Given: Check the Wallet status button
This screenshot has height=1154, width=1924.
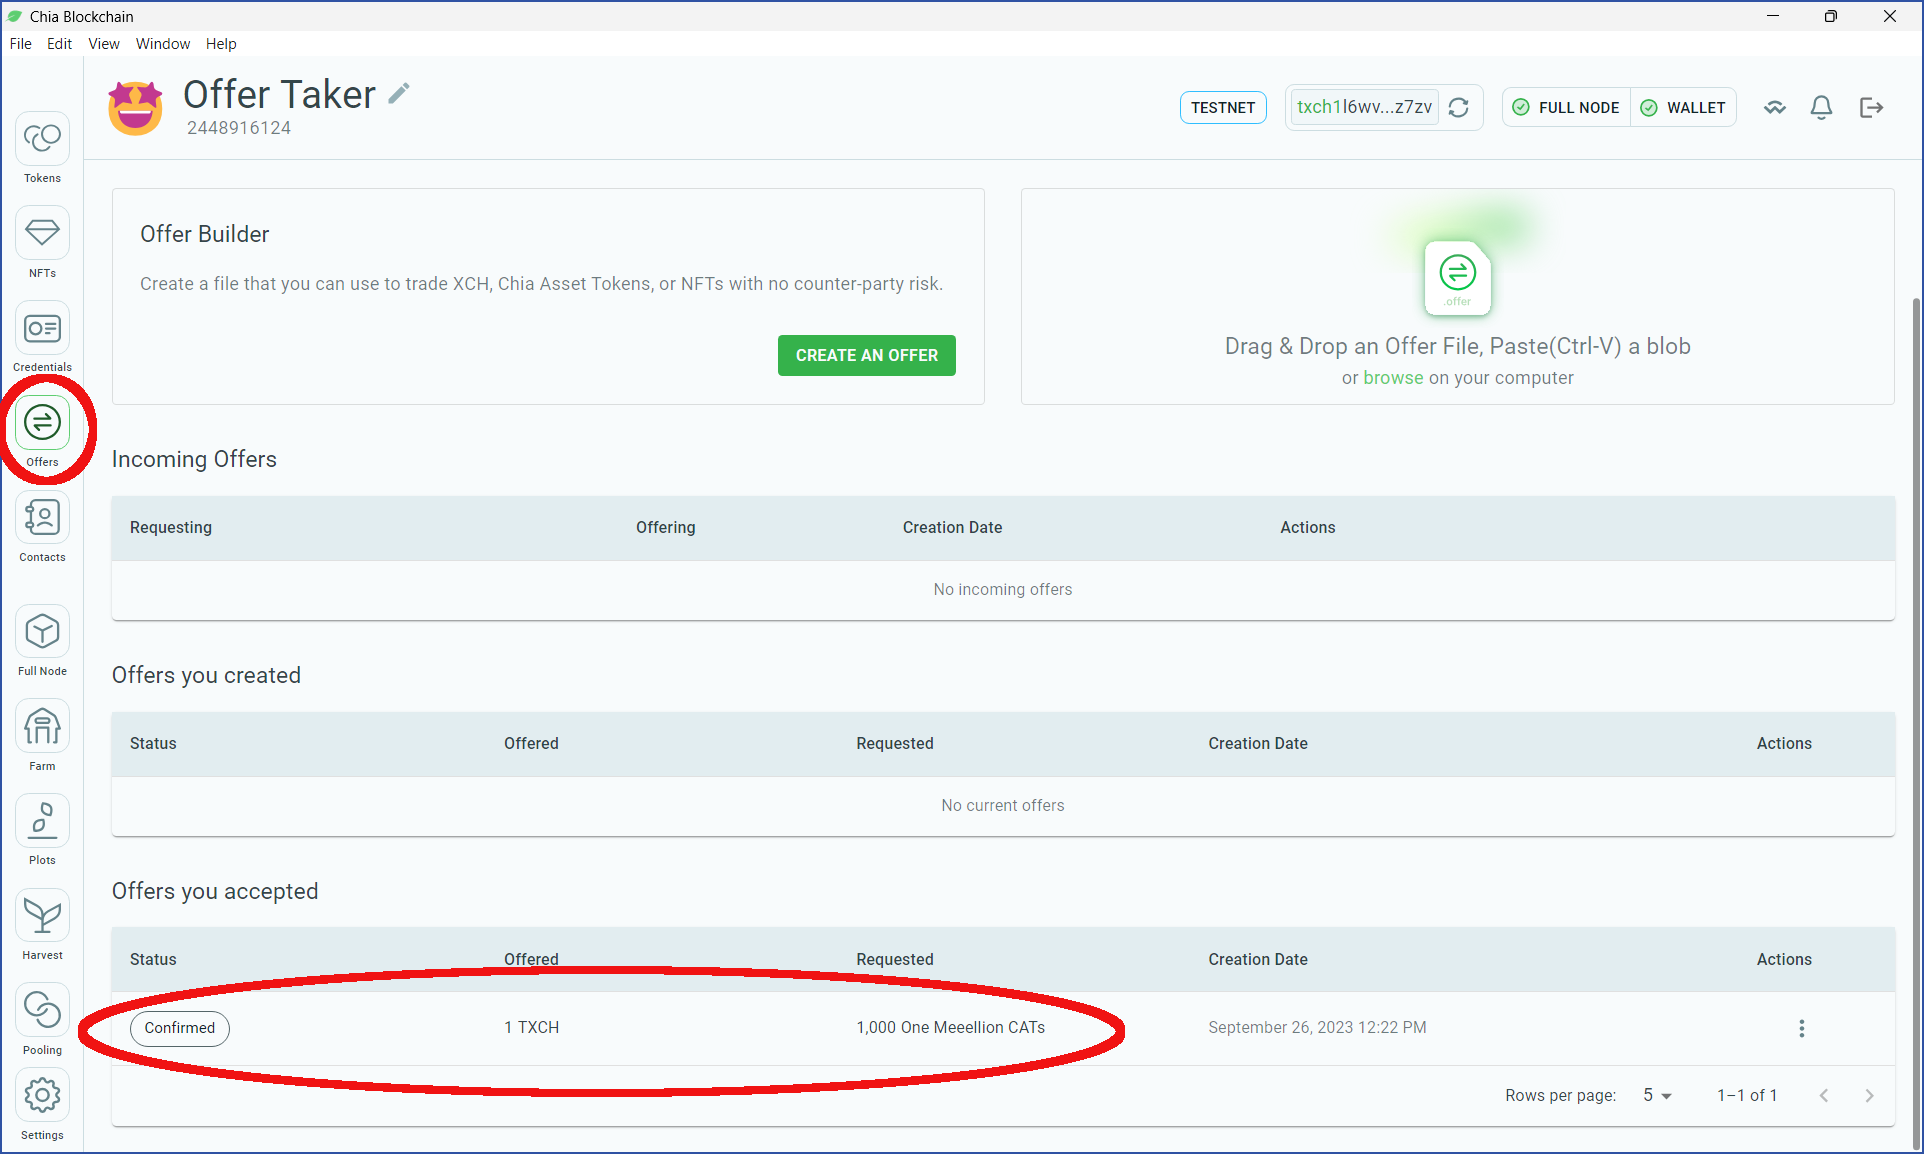Looking at the screenshot, I should pos(1684,108).
